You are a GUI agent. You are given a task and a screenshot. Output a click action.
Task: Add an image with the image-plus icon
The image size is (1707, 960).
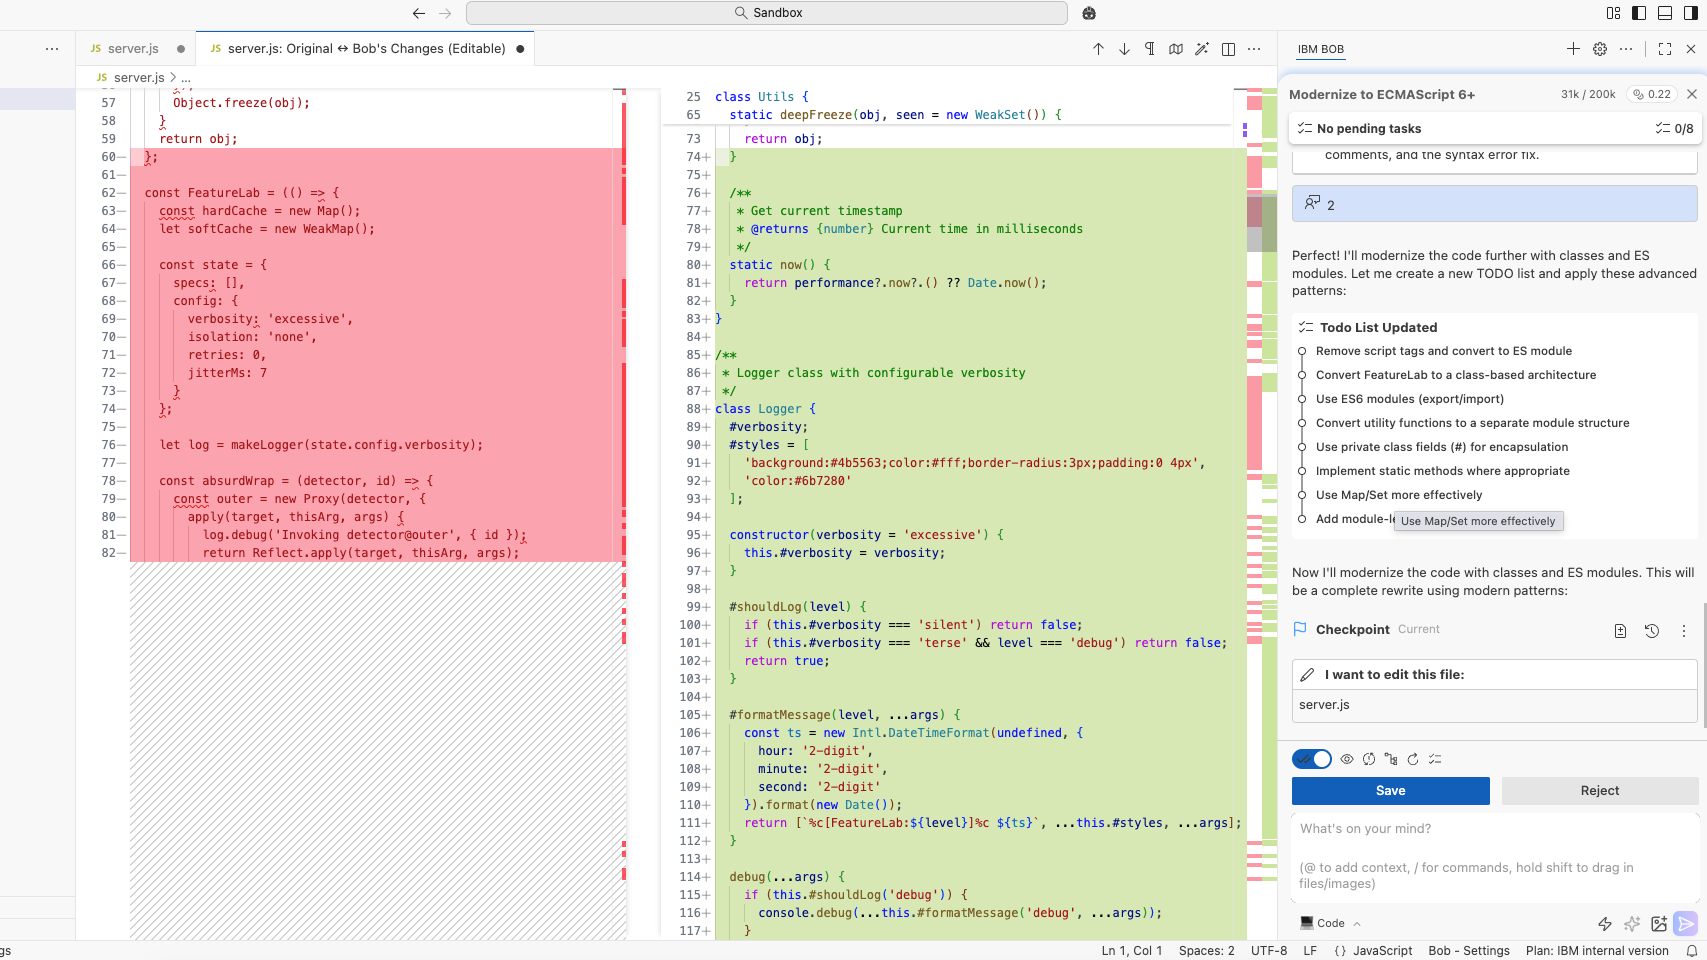pos(1659,924)
